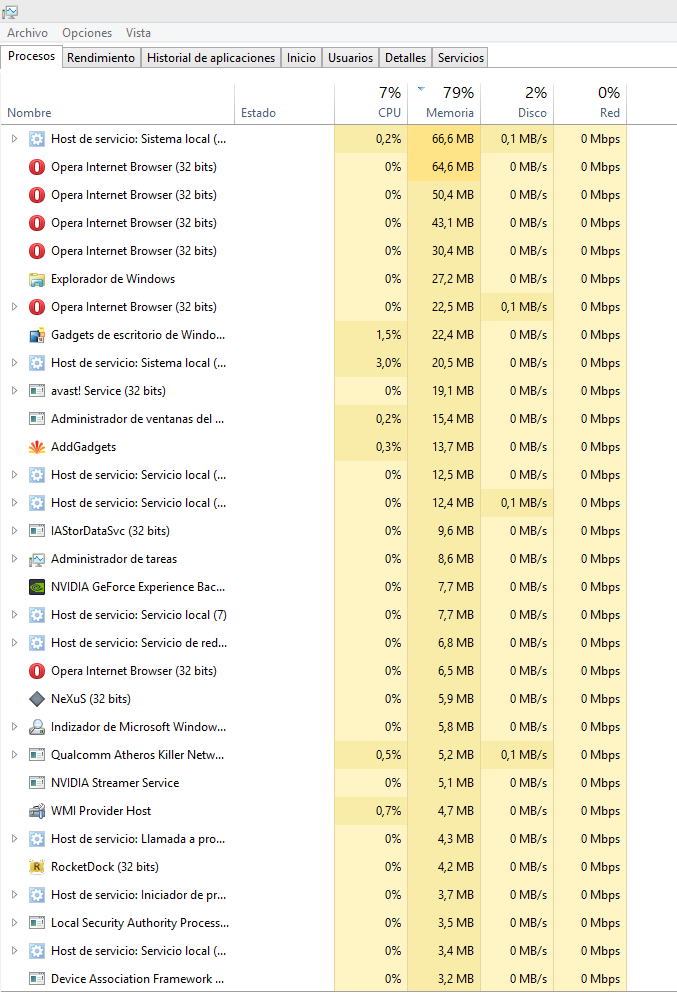Click gear icon of Iniciador de procesos host
Screen dimensions: 677x995
(37, 895)
